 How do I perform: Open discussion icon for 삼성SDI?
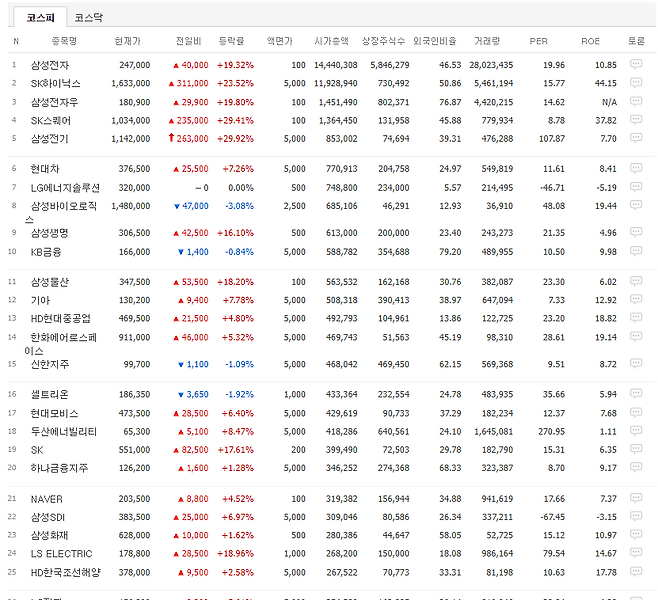[636, 516]
